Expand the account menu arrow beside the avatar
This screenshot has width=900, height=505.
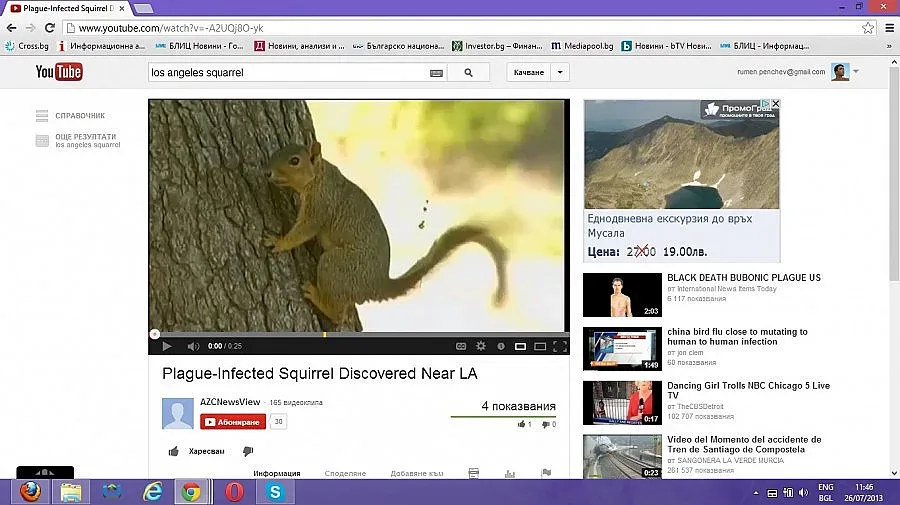pos(856,72)
